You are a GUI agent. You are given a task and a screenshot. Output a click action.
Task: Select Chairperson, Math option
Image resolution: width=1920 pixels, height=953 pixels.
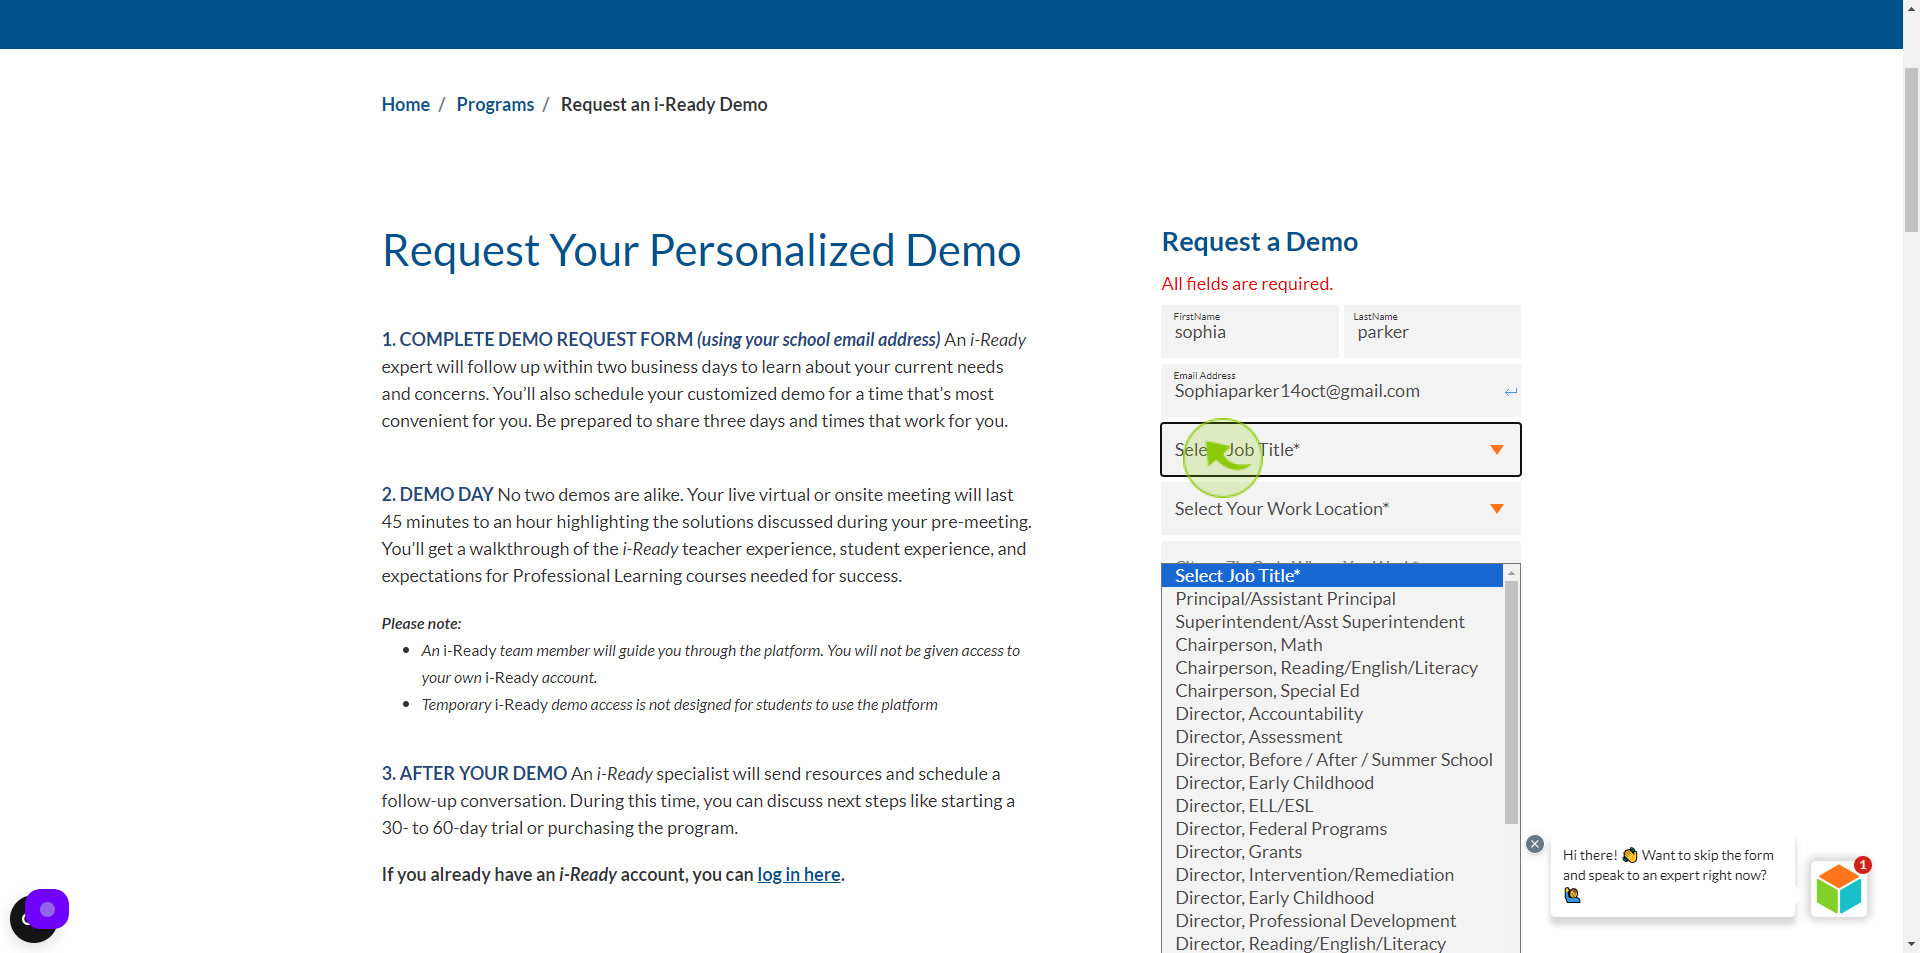(x=1333, y=645)
